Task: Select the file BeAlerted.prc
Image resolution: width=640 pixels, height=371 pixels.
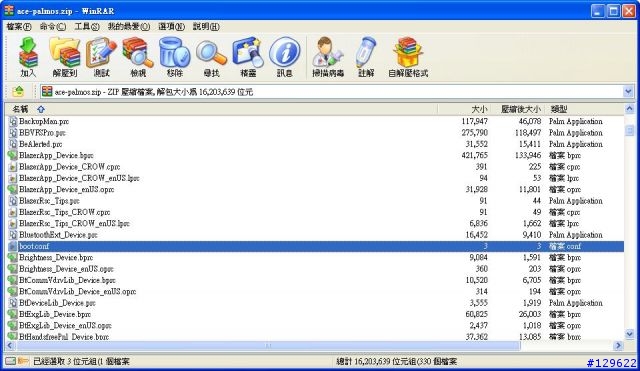Action: click(x=40, y=144)
